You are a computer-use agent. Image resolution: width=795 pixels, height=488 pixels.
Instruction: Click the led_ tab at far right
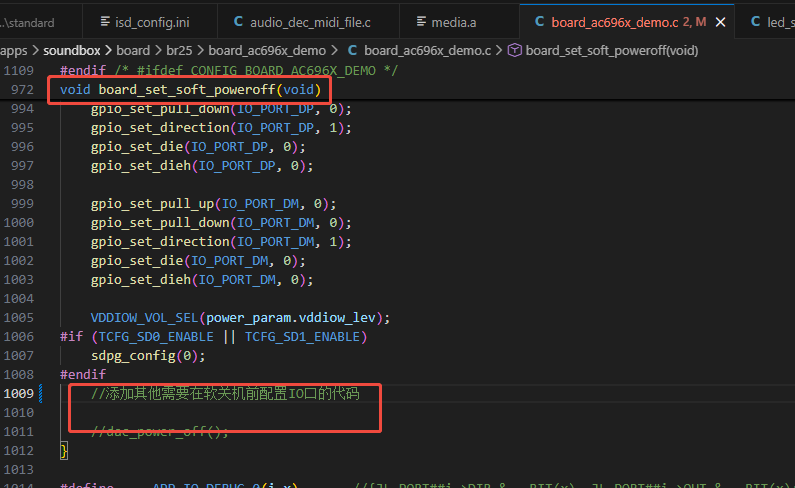[x=771, y=22]
